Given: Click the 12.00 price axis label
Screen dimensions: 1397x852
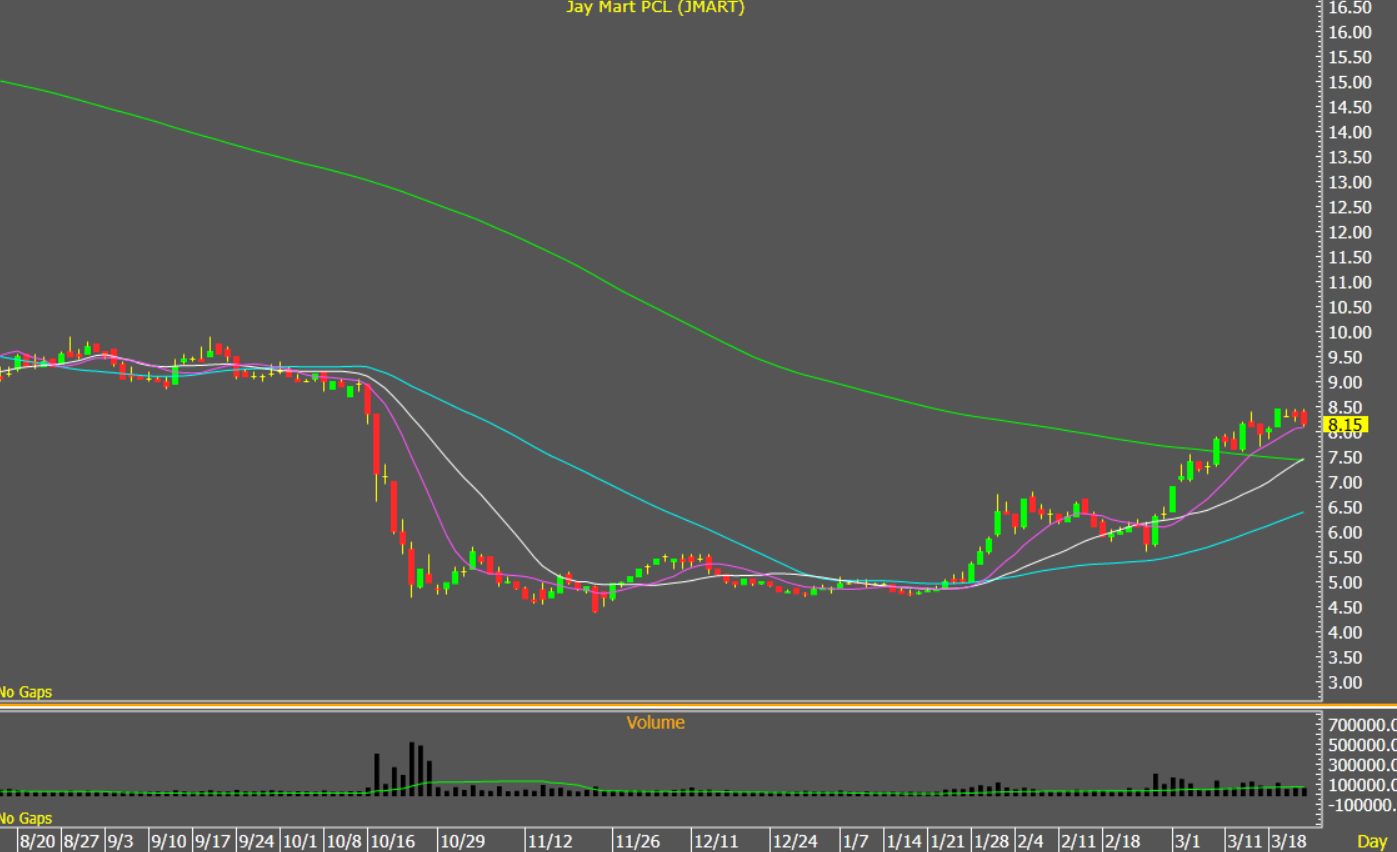Looking at the screenshot, I should click(x=1349, y=232).
